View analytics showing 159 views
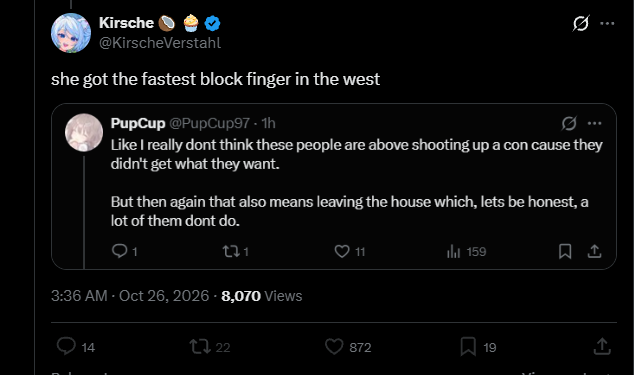The image size is (634, 375). 466,251
